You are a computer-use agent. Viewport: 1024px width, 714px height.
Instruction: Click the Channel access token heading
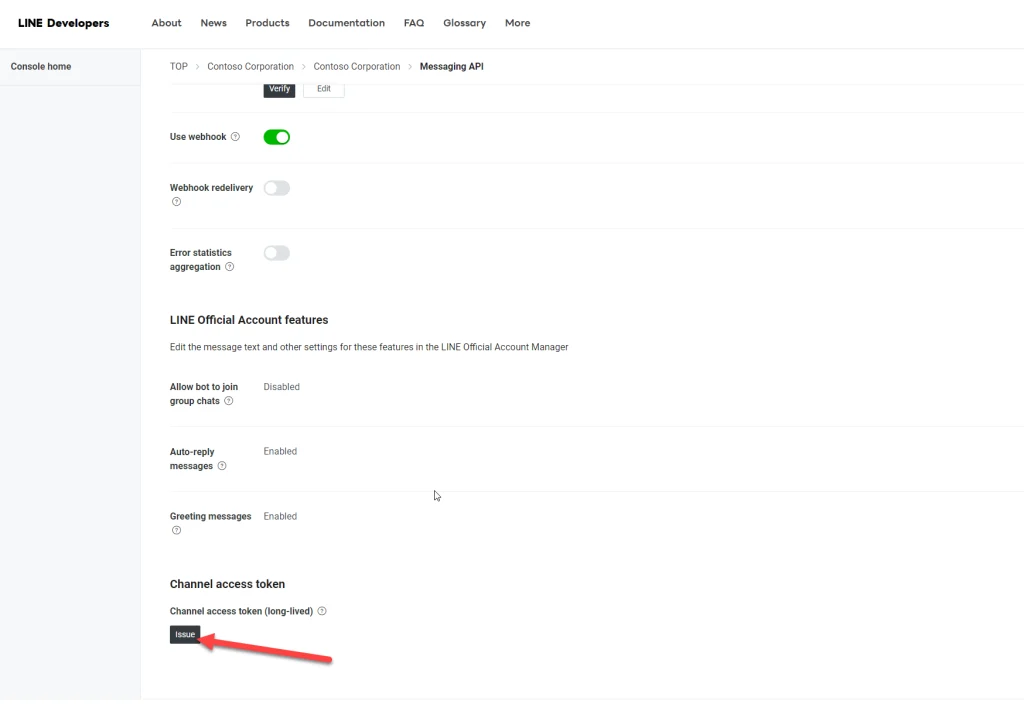point(227,584)
